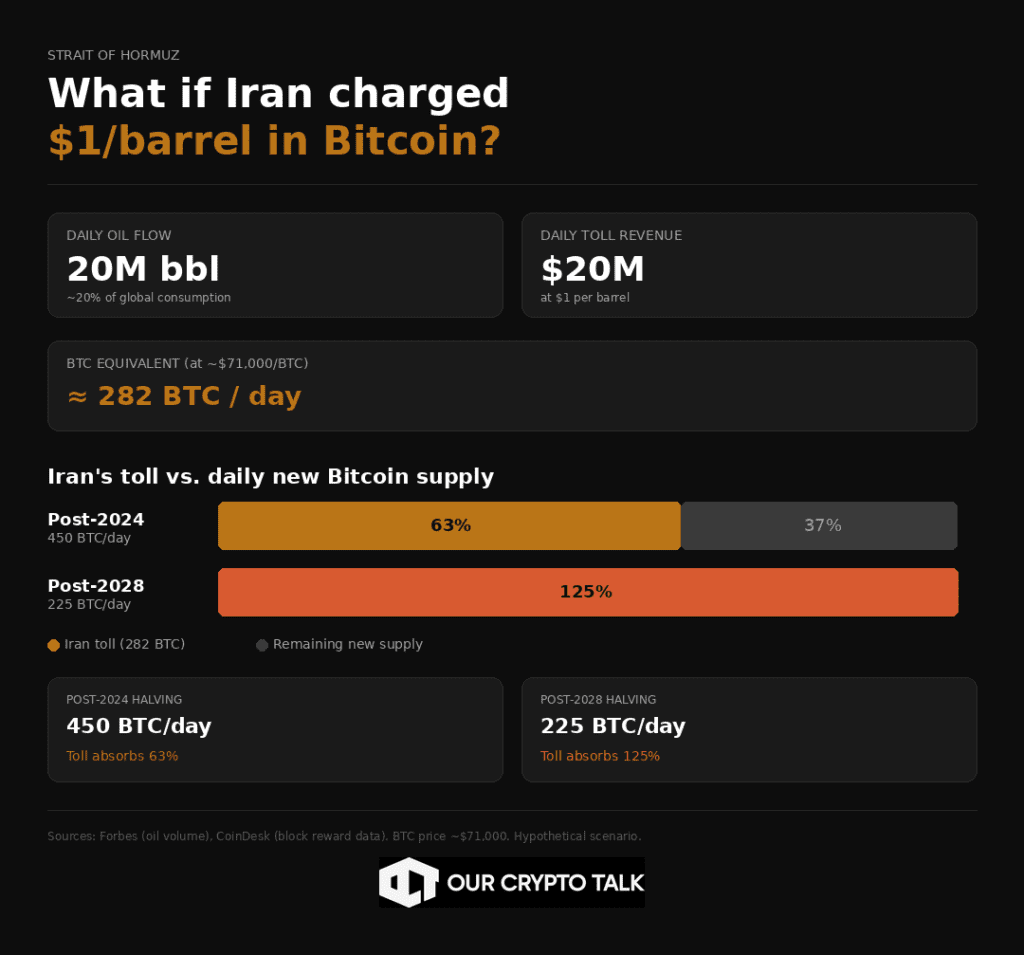Click the Toll absorbs 125% text
The image size is (1024, 955).
600,756
